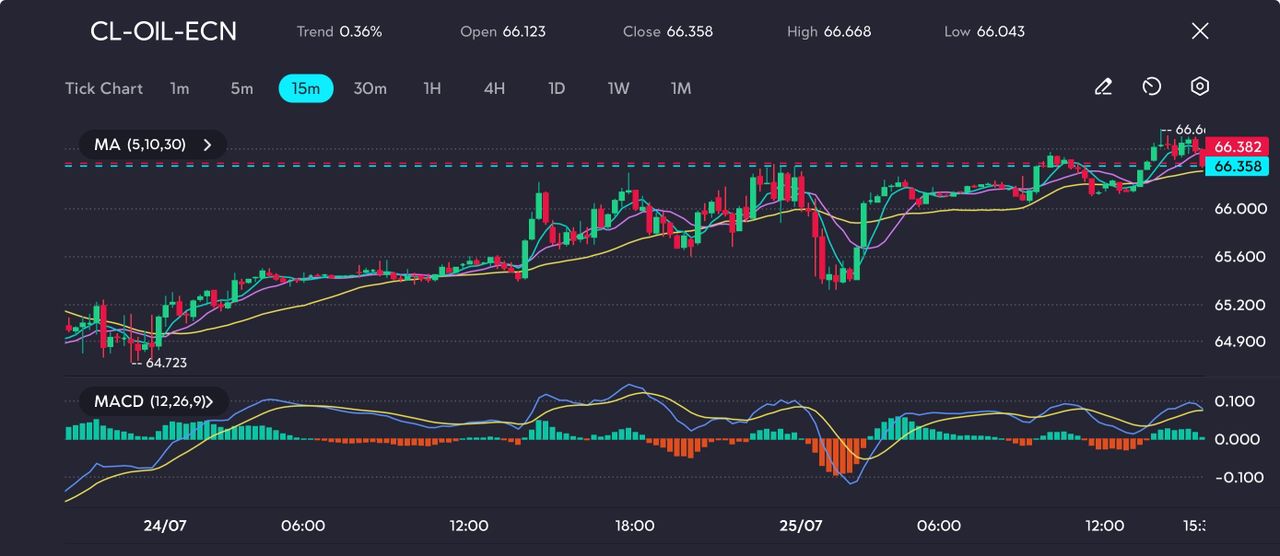
Task: Switch to 1M monthly timeframe
Action: pos(681,89)
